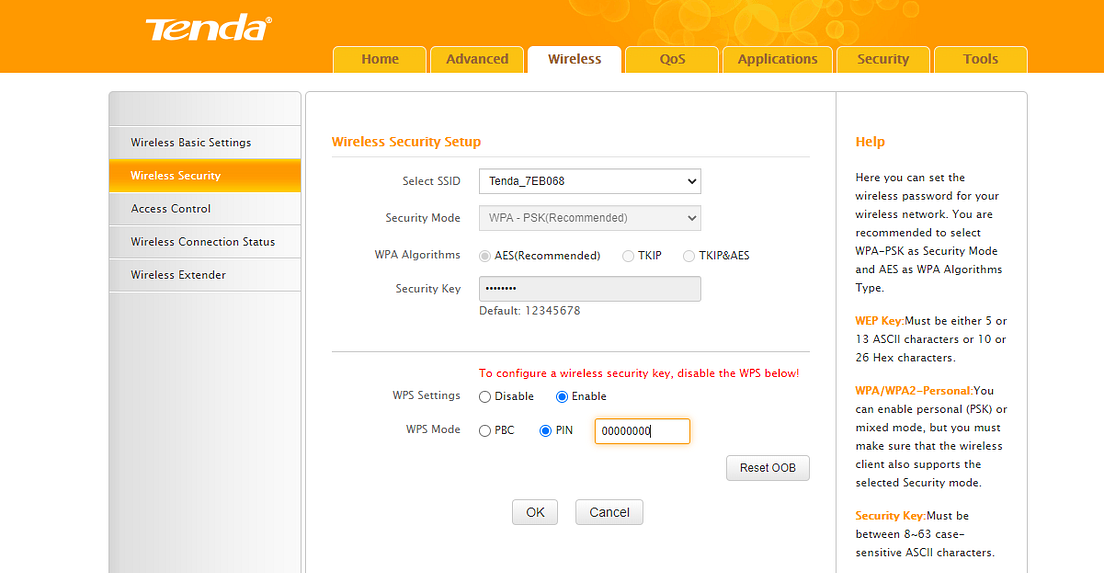Image resolution: width=1104 pixels, height=573 pixels.
Task: Switch to the Tools tab
Action: click(x=980, y=59)
